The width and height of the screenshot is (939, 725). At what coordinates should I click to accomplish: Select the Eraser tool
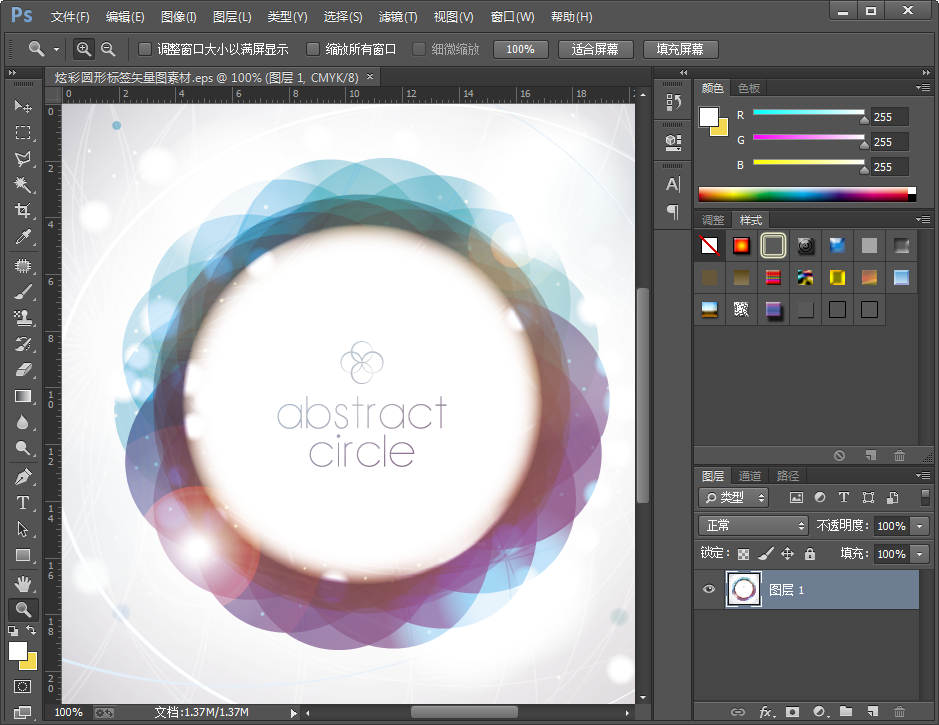tap(23, 370)
